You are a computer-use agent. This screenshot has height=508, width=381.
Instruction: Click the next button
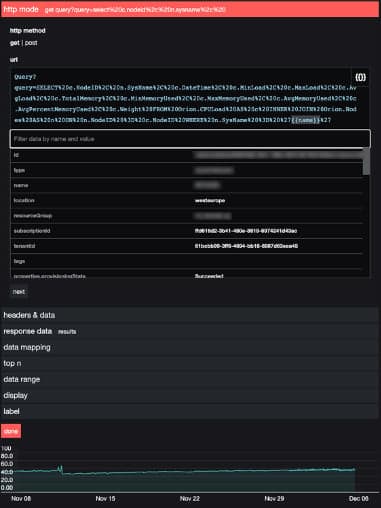pyautogui.click(x=19, y=292)
